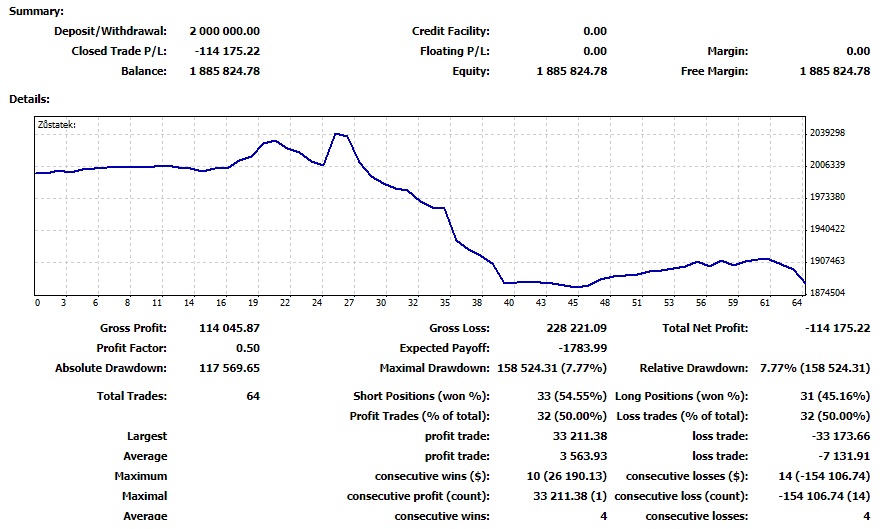Click the Equity value in the summary
This screenshot has width=880, height=529.
click(x=571, y=71)
